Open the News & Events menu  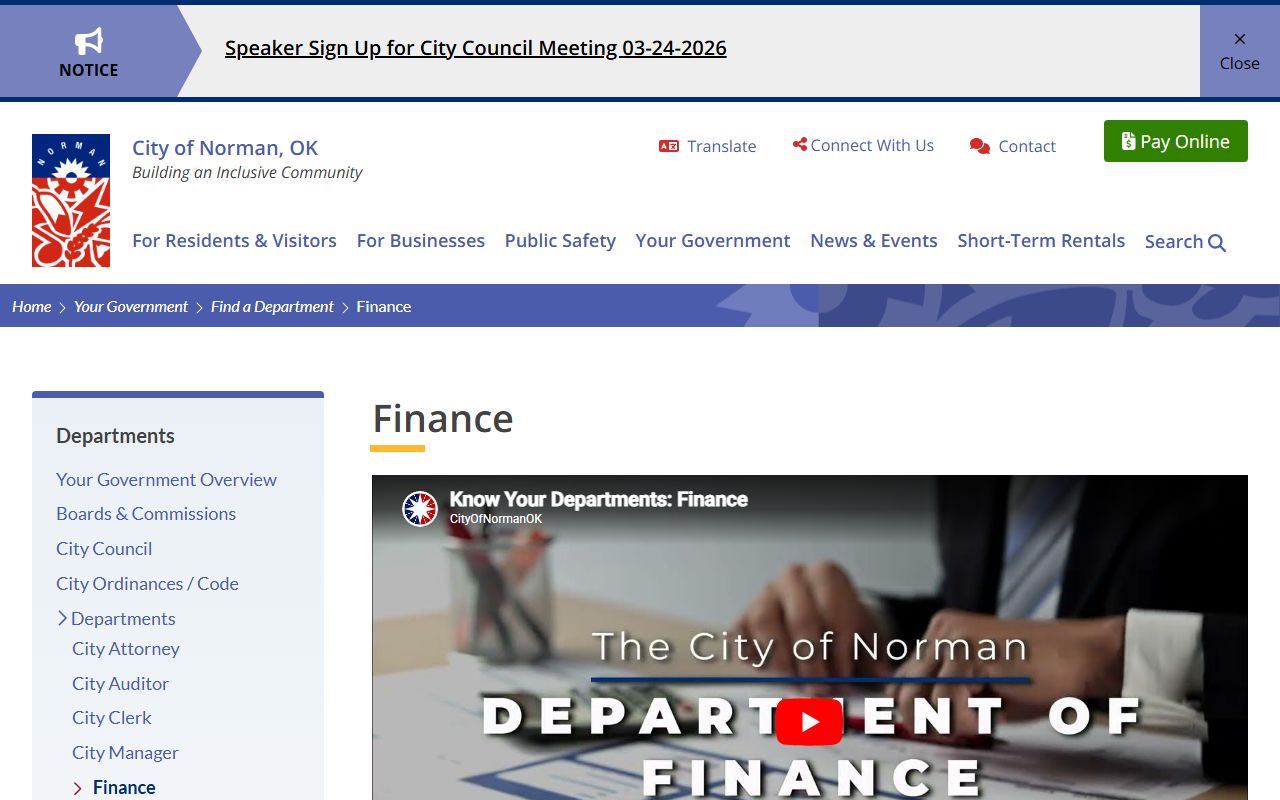click(874, 241)
